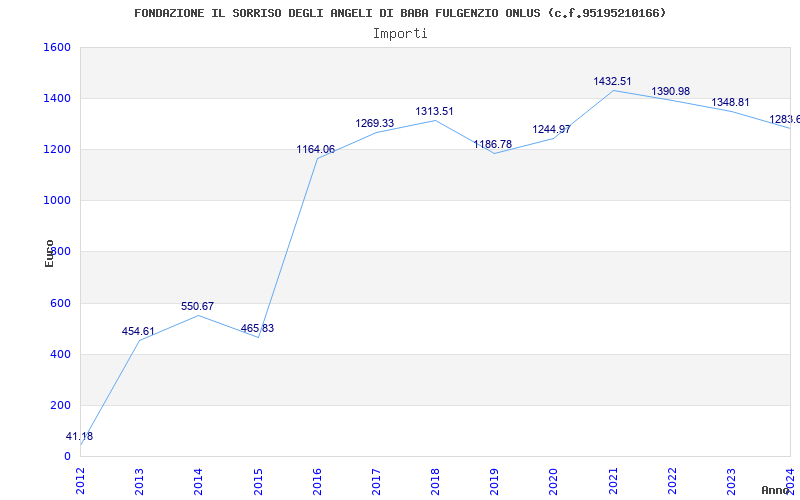The height and width of the screenshot is (500, 800).
Task: Click the 1200 y-axis tick label
Action: (57, 149)
